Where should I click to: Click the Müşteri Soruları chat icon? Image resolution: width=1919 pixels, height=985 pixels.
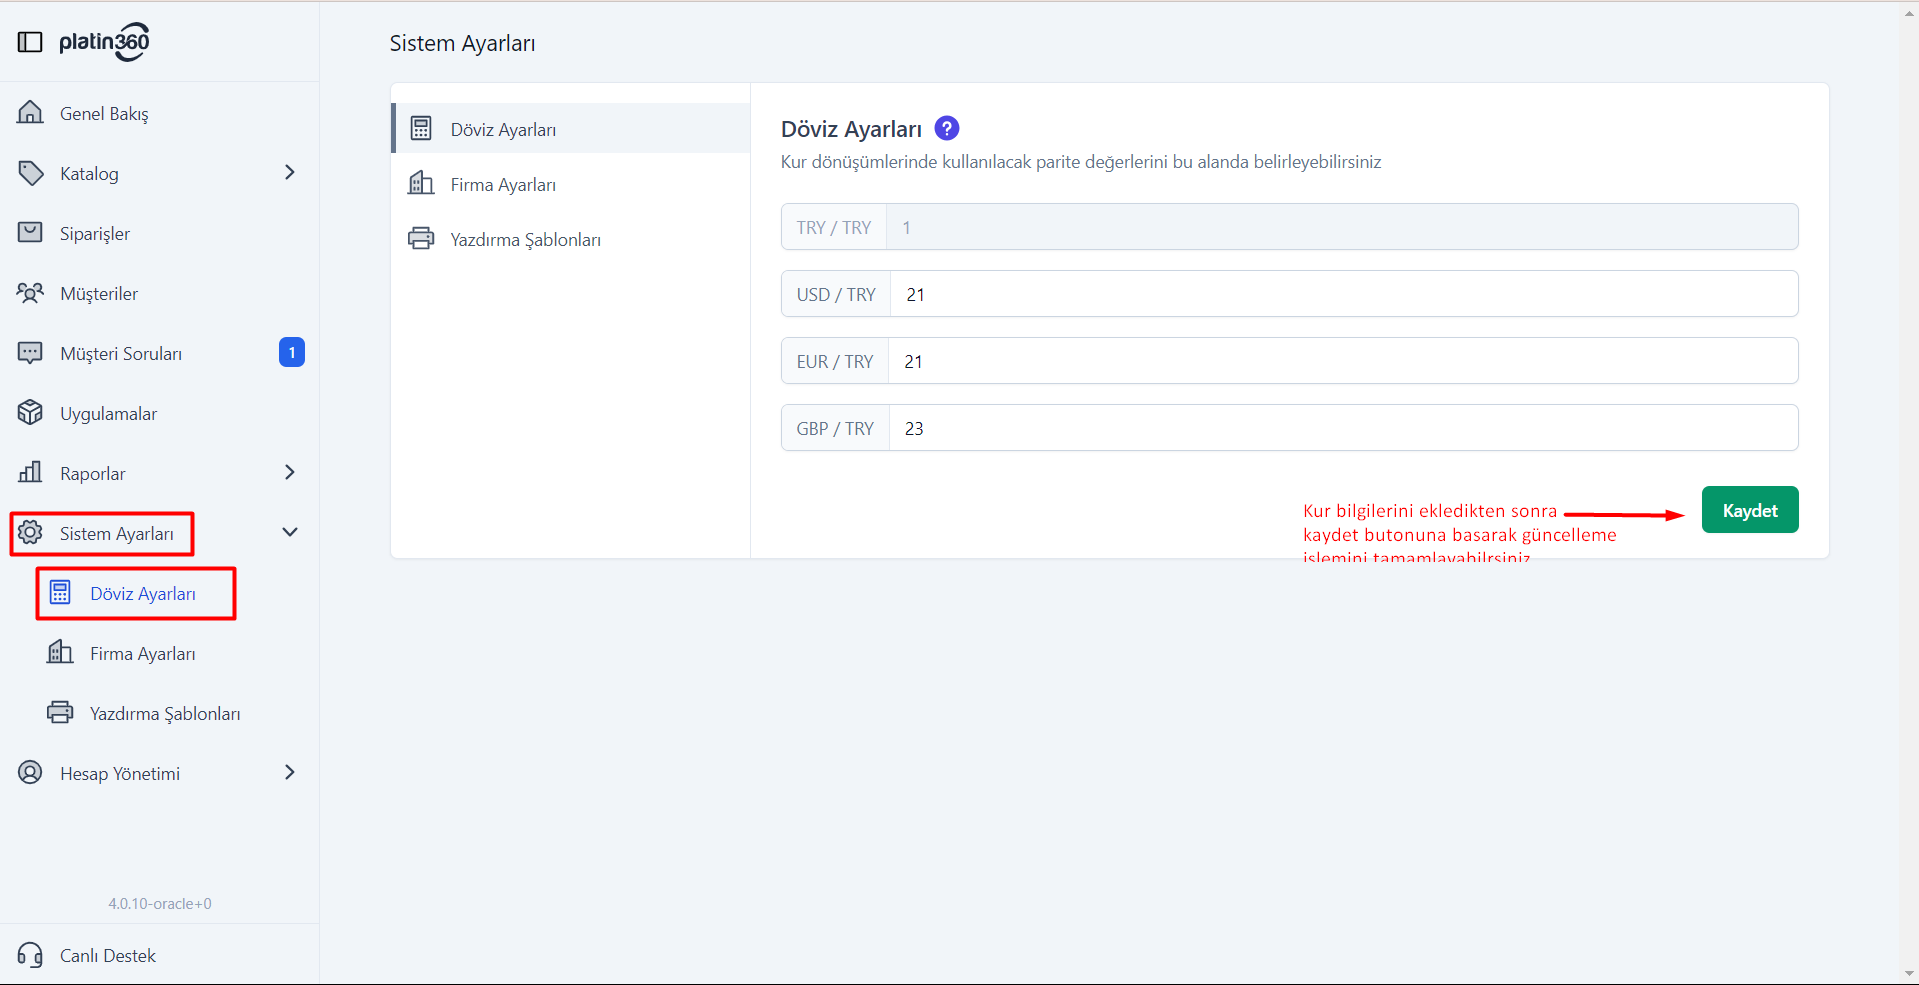(30, 353)
